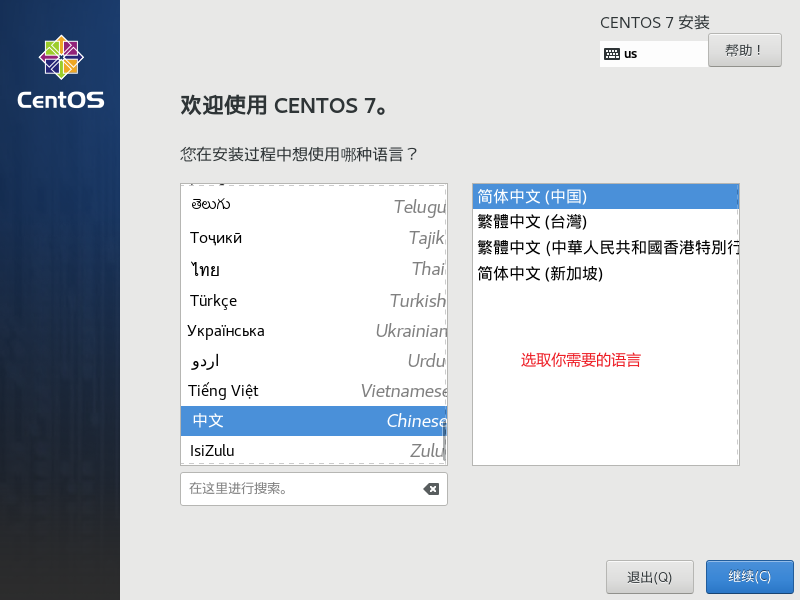Open the 帮助! help button
The height and width of the screenshot is (600, 800).
tap(744, 50)
